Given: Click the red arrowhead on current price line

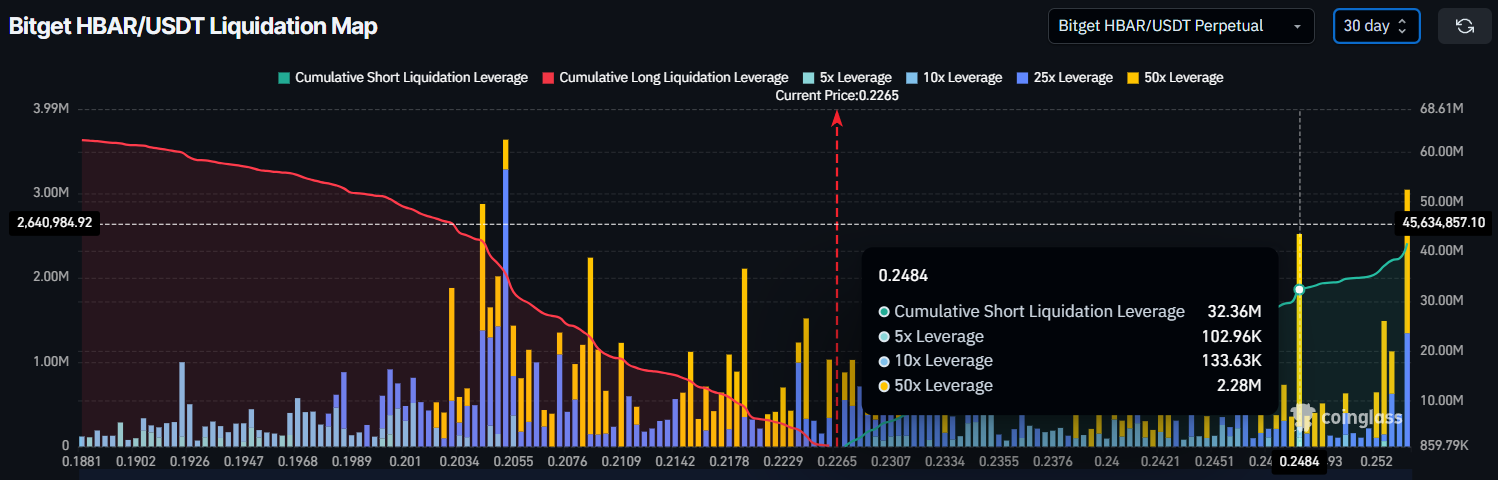Looking at the screenshot, I should [837, 118].
